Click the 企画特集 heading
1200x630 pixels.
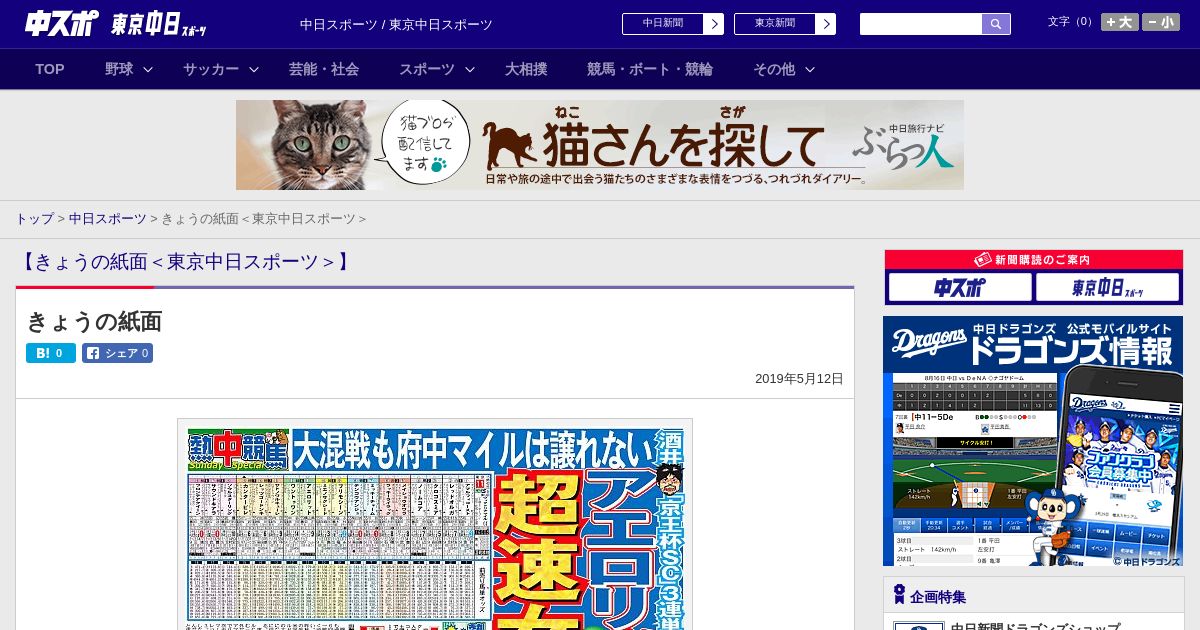pyautogui.click(x=938, y=597)
